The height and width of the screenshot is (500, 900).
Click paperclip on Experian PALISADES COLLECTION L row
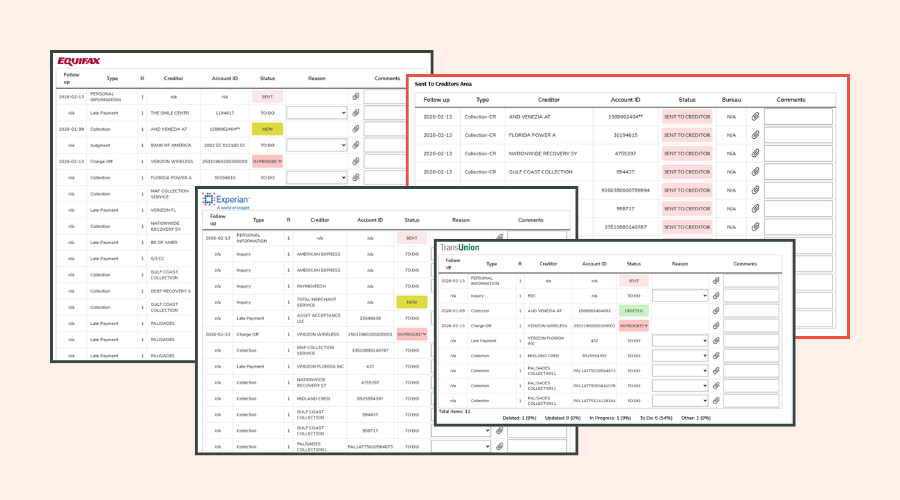tap(499, 447)
